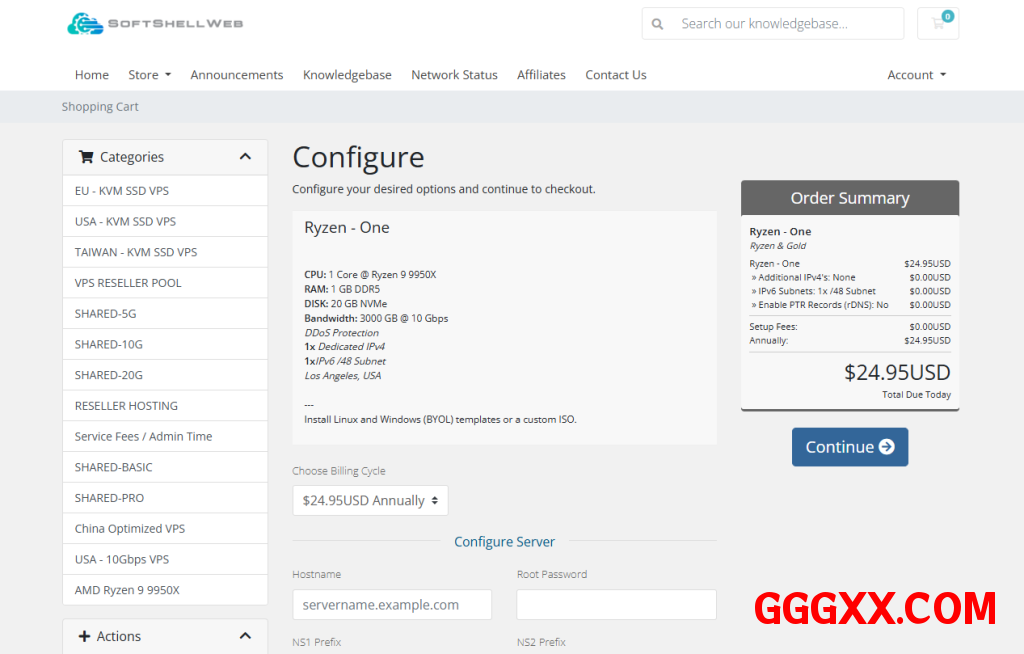Open the Knowledgebase menu item
The height and width of the screenshot is (654, 1024).
click(x=347, y=75)
